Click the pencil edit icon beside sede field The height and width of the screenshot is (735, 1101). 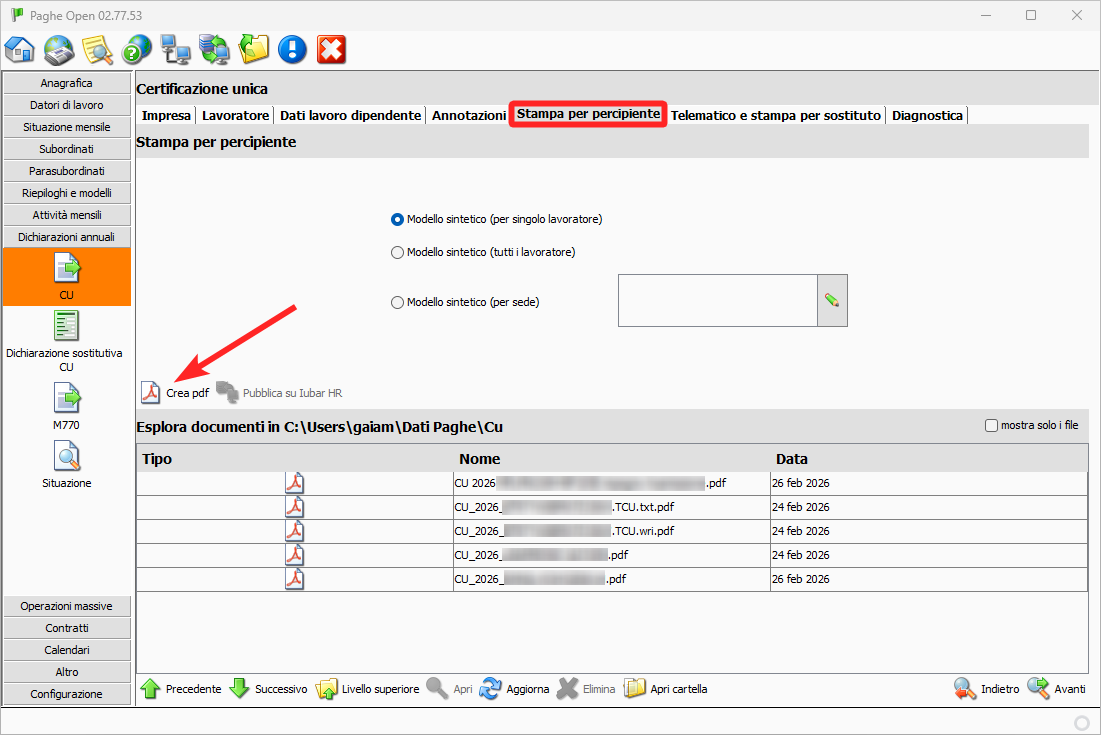click(832, 300)
